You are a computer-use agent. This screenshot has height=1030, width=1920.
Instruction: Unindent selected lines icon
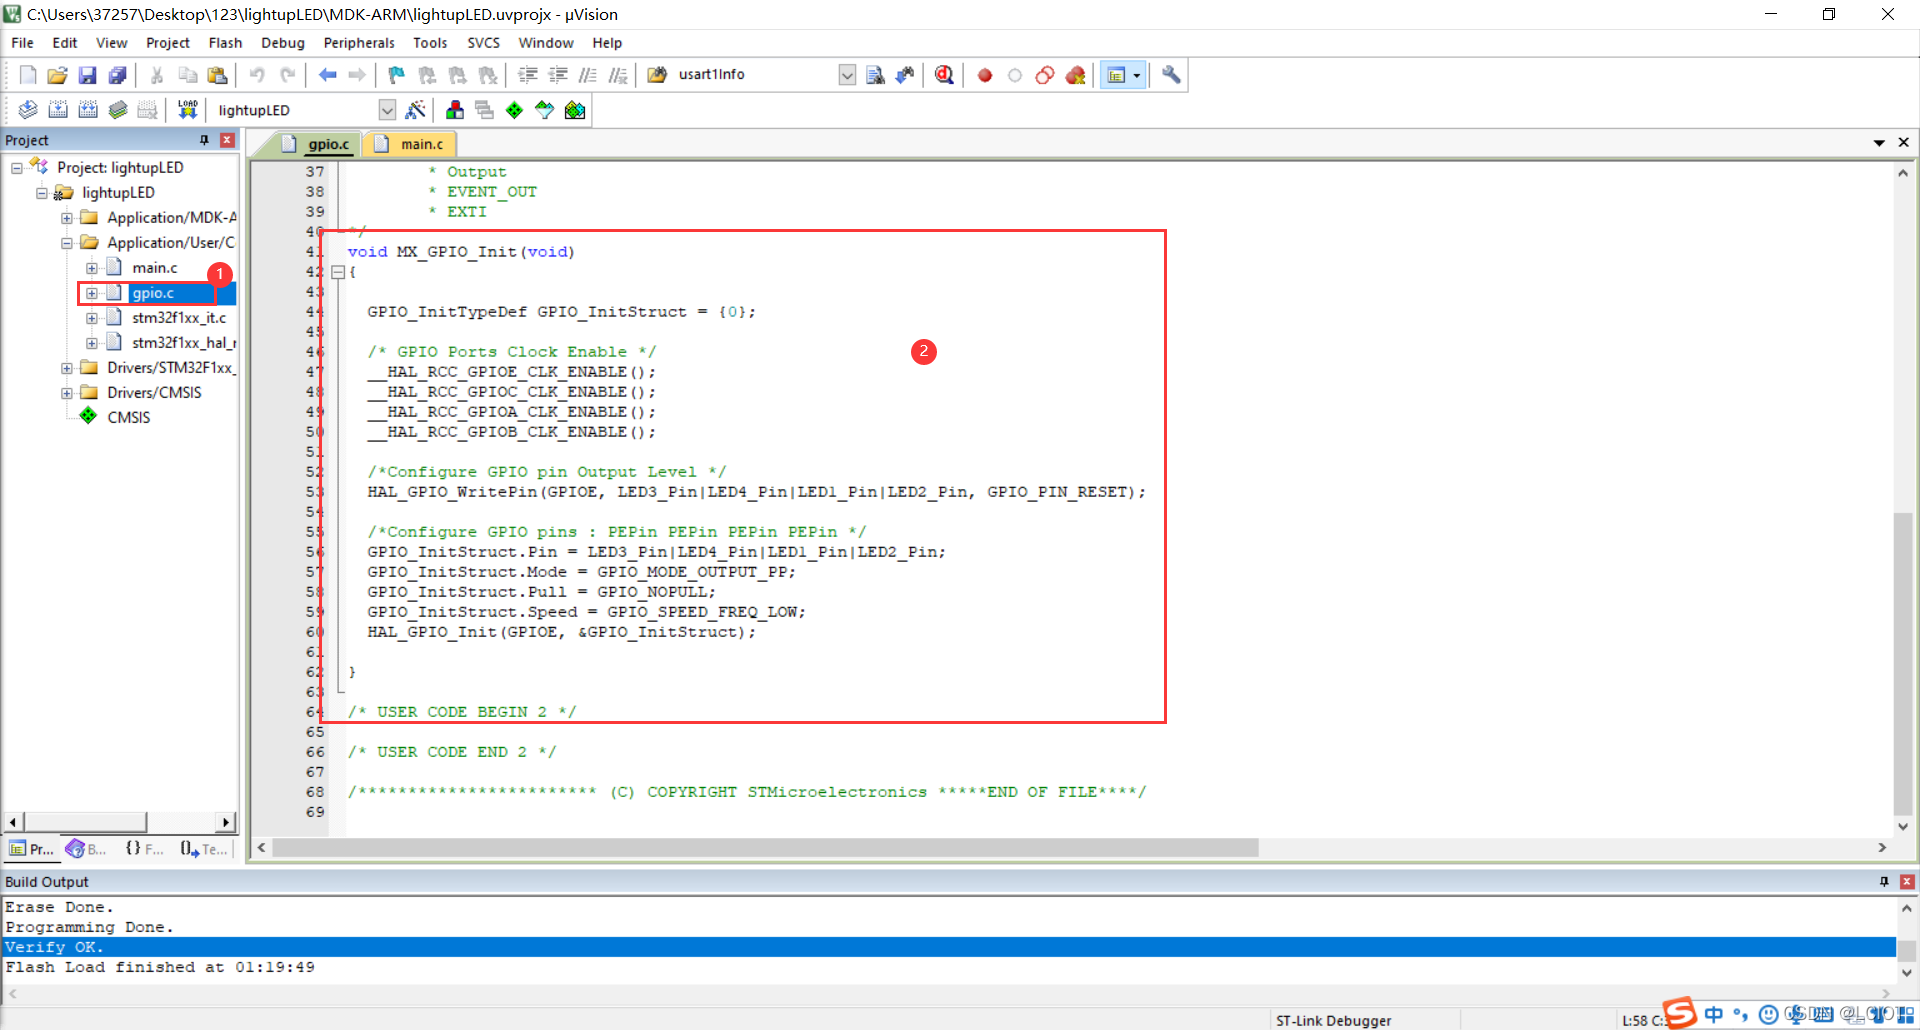[558, 75]
